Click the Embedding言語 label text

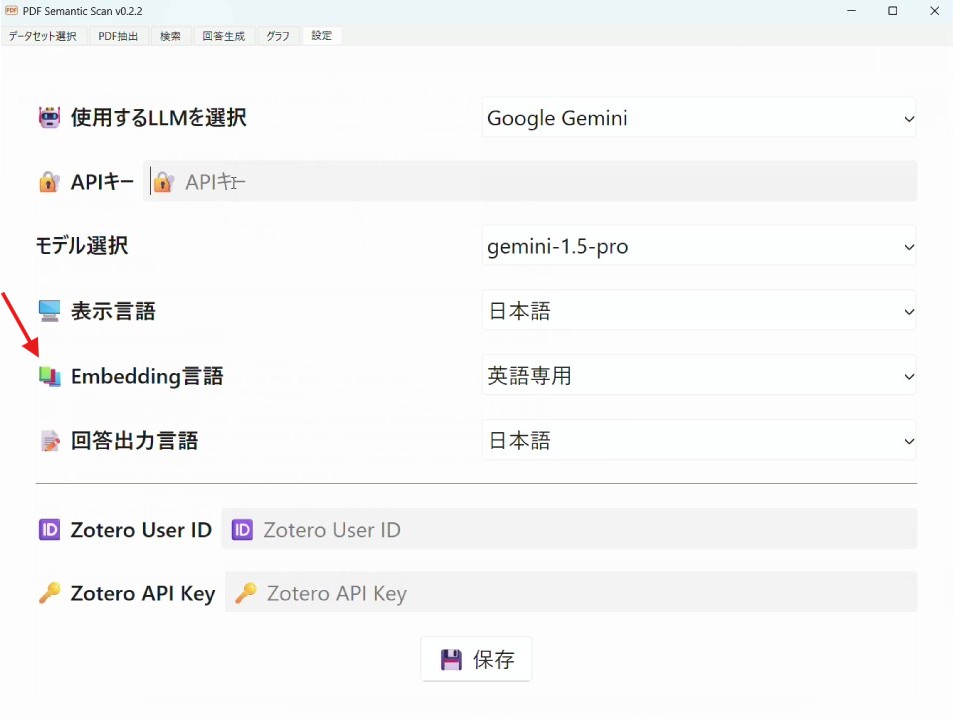point(147,376)
